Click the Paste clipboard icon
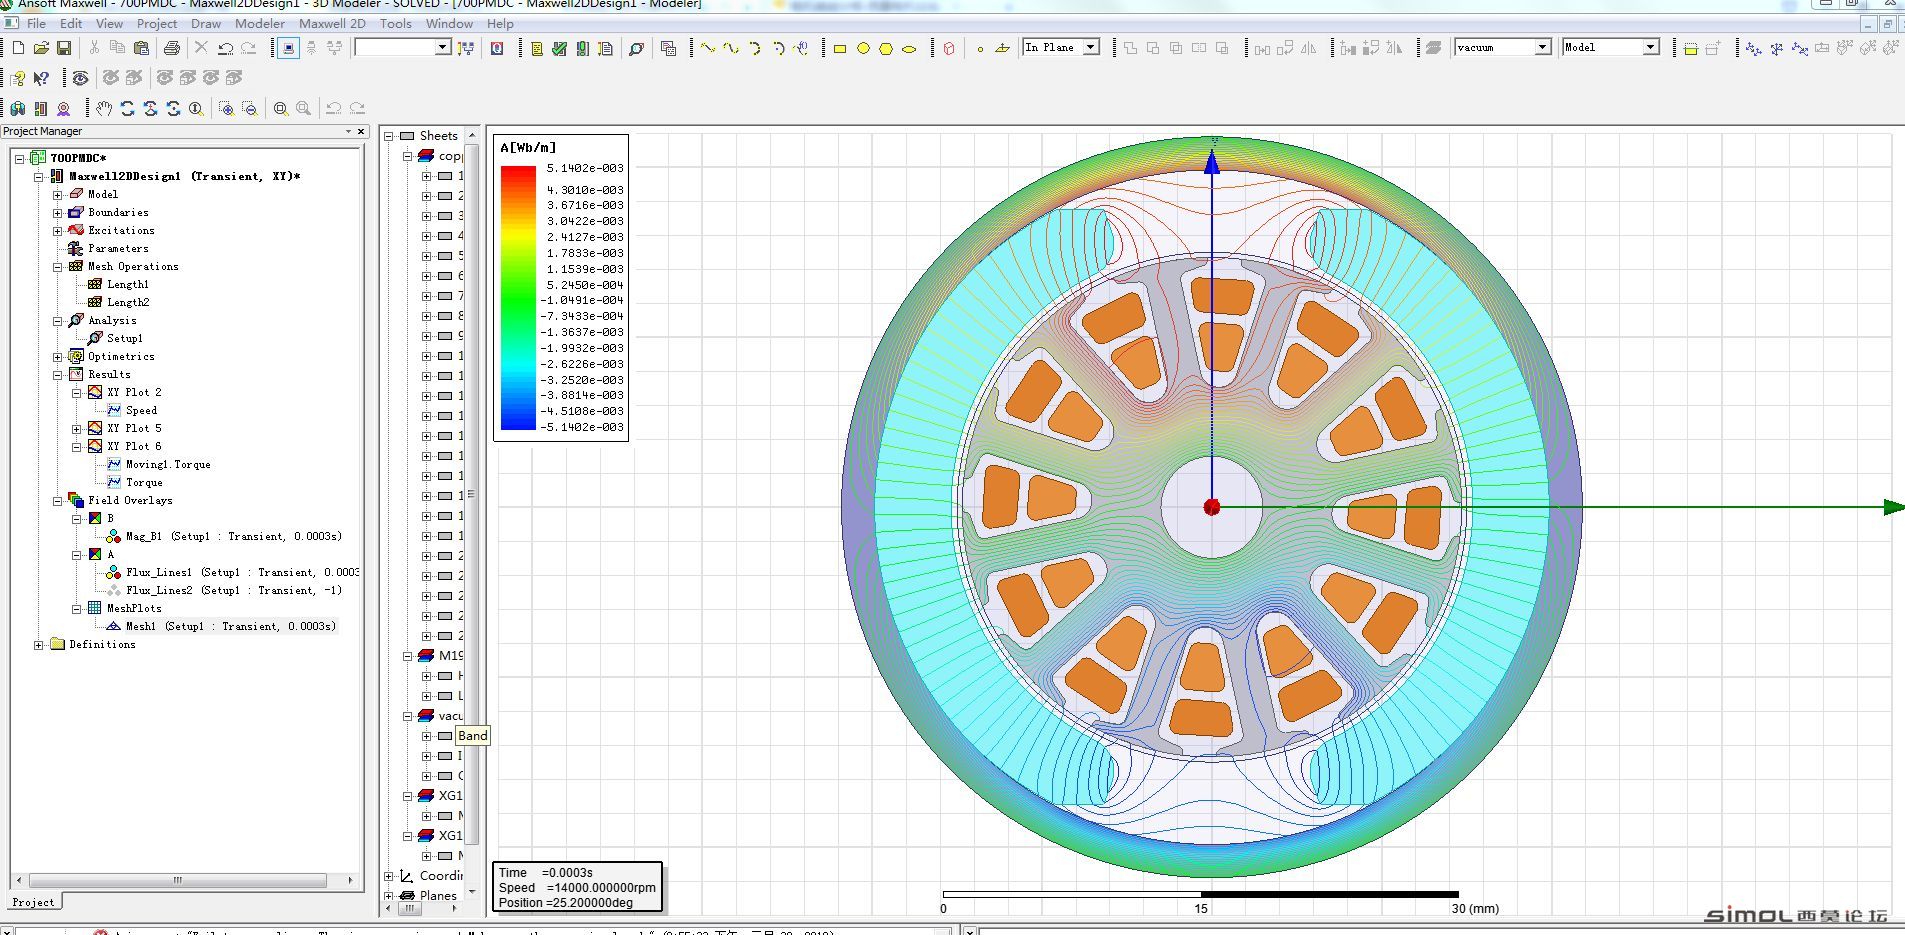The width and height of the screenshot is (1905, 935). (x=141, y=48)
